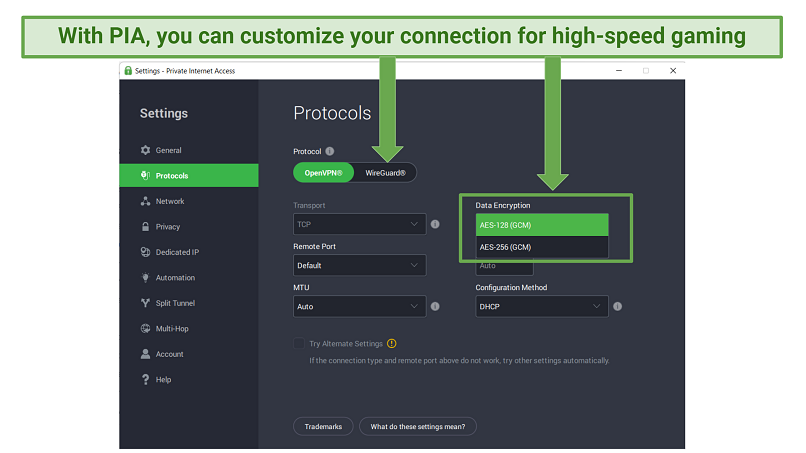Click What do these settings mean button
Viewport: 806px width, 453px height.
point(418,426)
